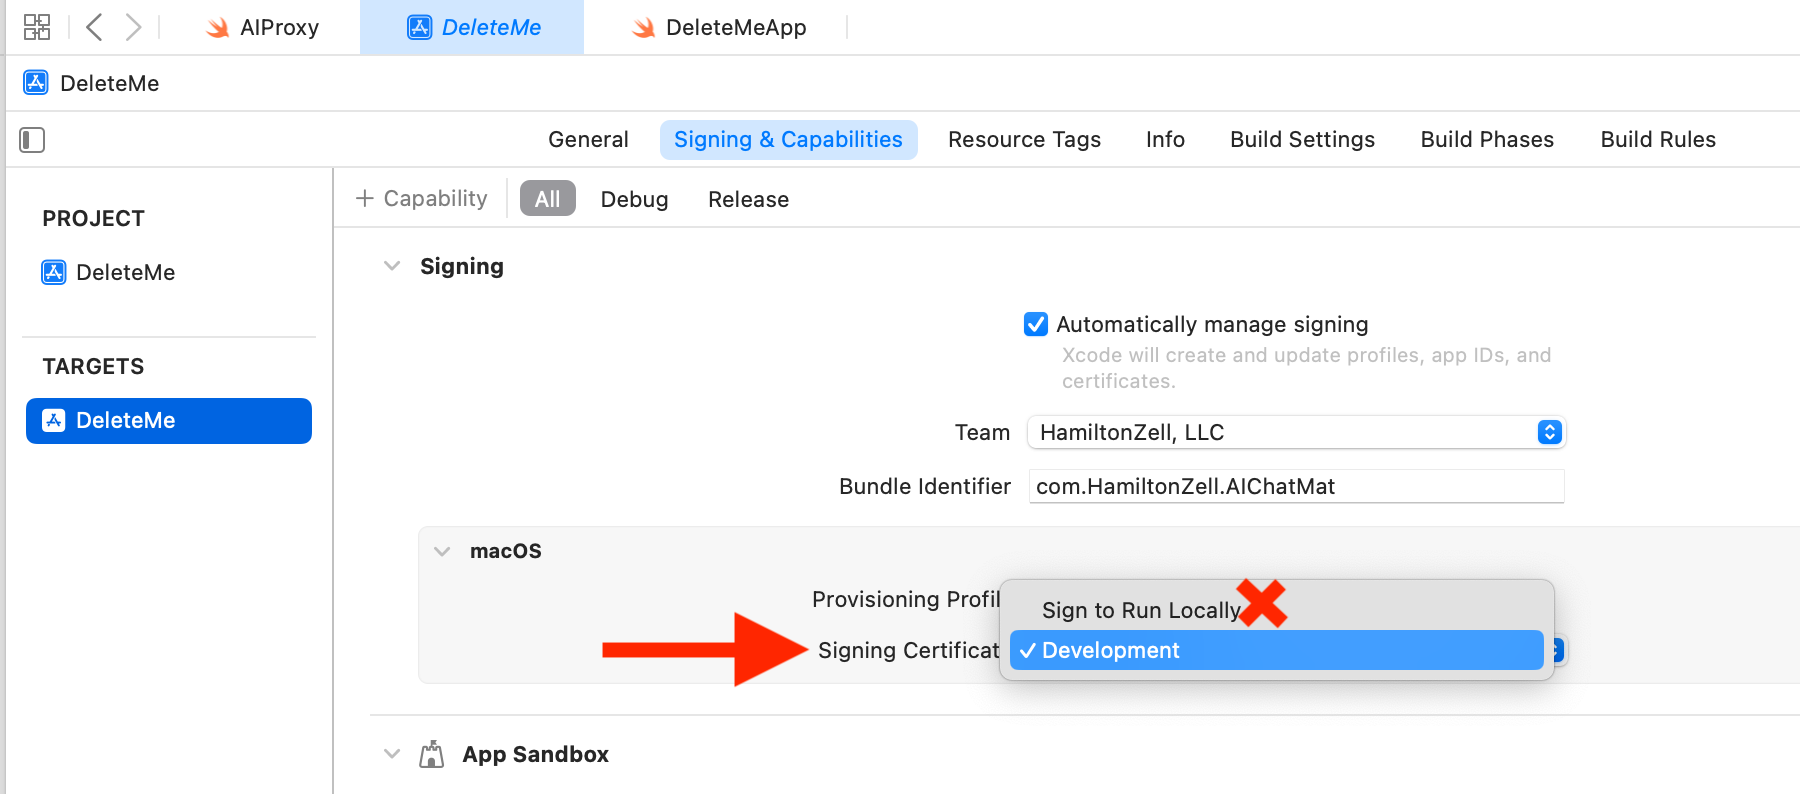1800x794 pixels.
Task: Open the Build Phases tab
Action: (1487, 139)
